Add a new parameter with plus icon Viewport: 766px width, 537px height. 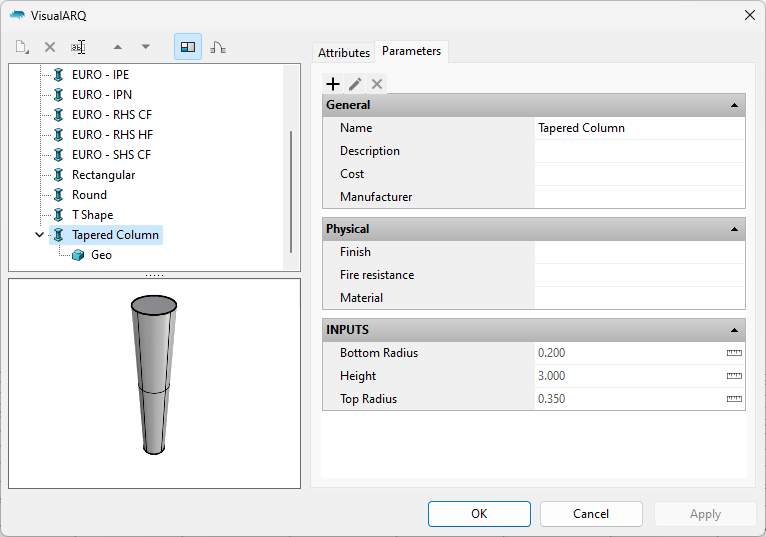[x=333, y=84]
